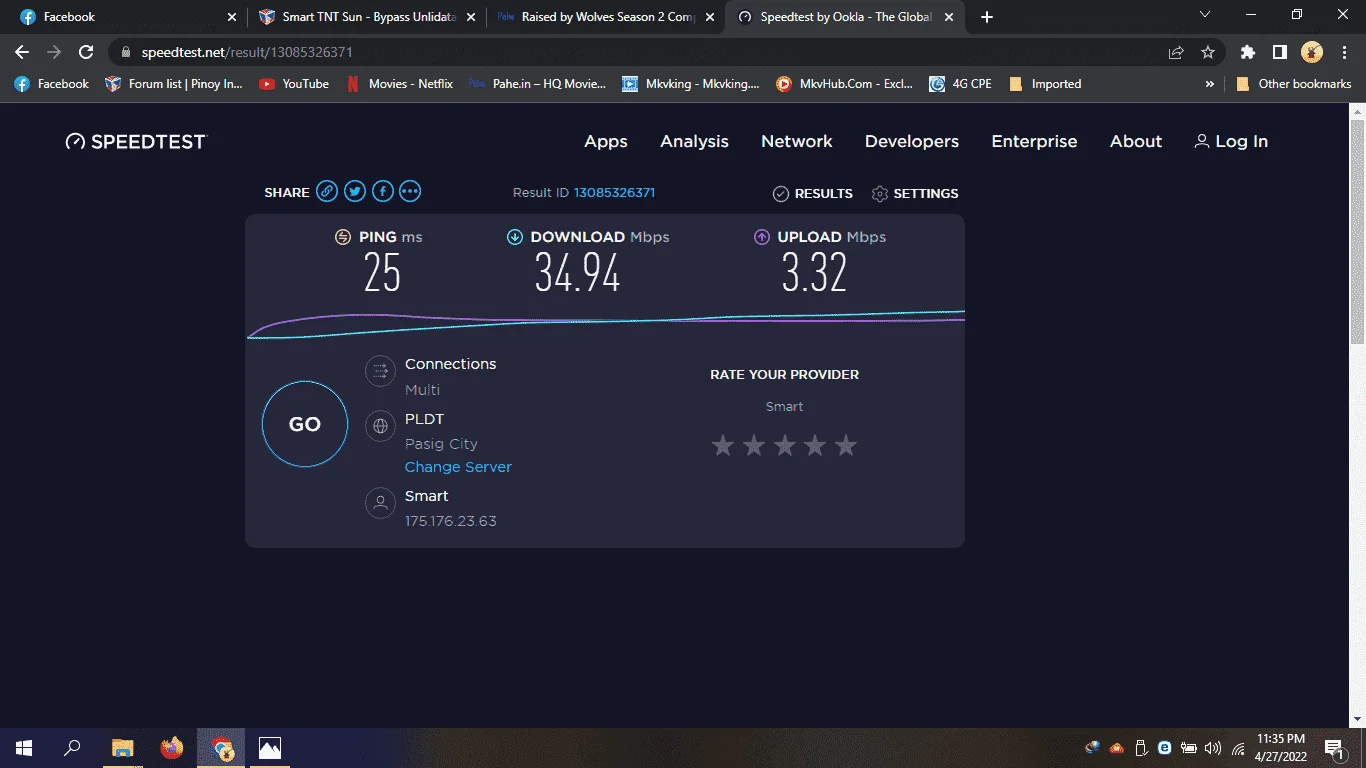The image size is (1366, 768).
Task: Copy the result link via share link icon
Action: click(327, 192)
